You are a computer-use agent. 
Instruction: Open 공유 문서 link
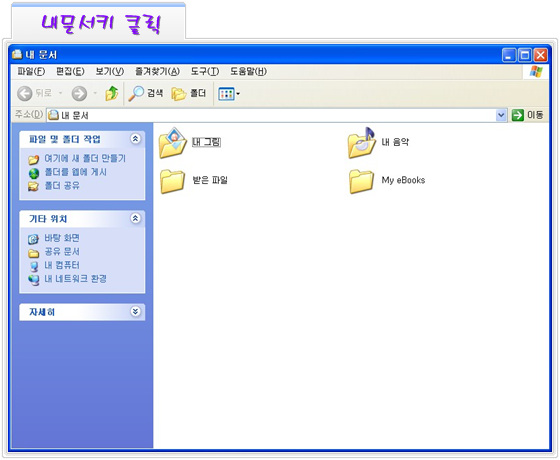[62, 251]
